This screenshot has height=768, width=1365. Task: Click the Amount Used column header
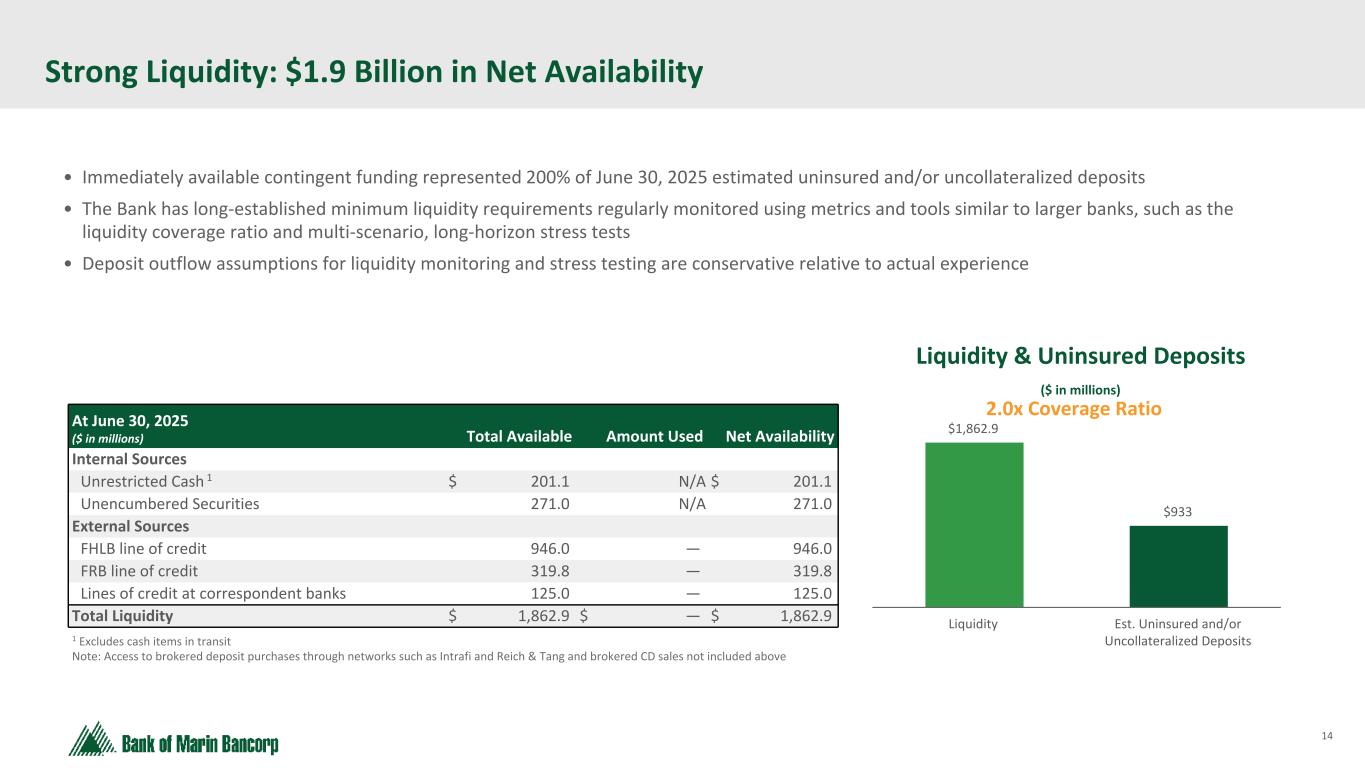(x=654, y=436)
